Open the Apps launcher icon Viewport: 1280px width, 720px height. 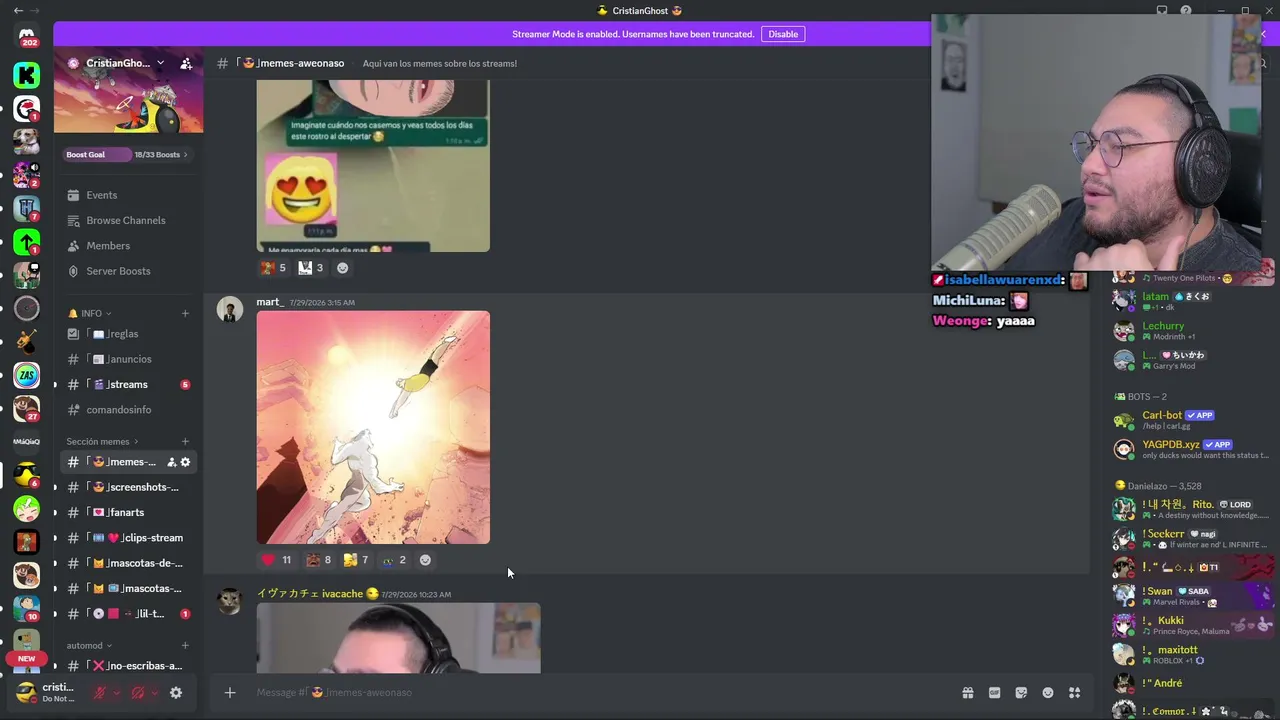(x=1075, y=692)
